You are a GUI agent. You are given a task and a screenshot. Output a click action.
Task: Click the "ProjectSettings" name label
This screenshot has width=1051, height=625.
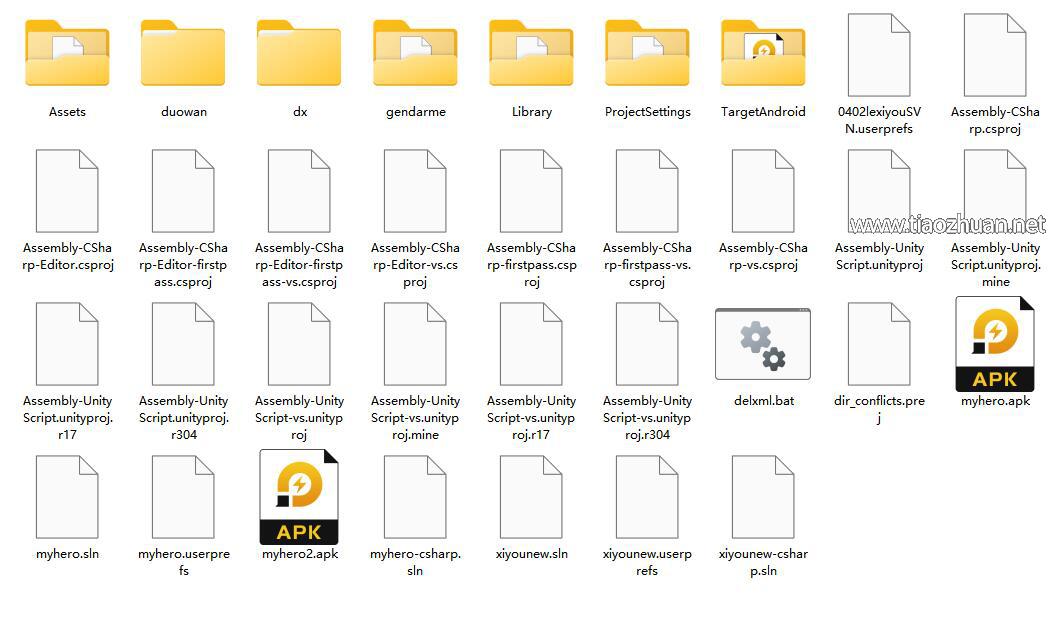pyautogui.click(x=647, y=112)
